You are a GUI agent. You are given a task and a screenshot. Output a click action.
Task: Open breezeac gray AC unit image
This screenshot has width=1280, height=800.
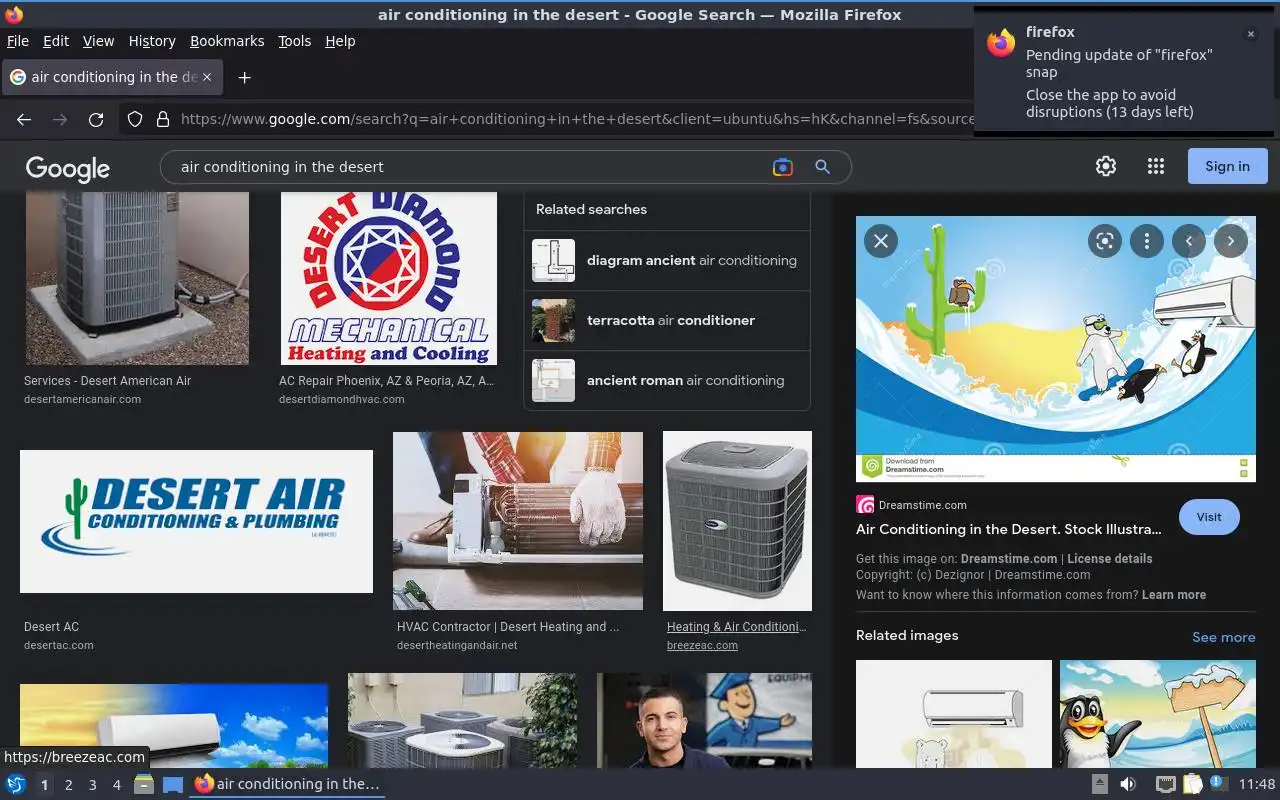pyautogui.click(x=737, y=521)
